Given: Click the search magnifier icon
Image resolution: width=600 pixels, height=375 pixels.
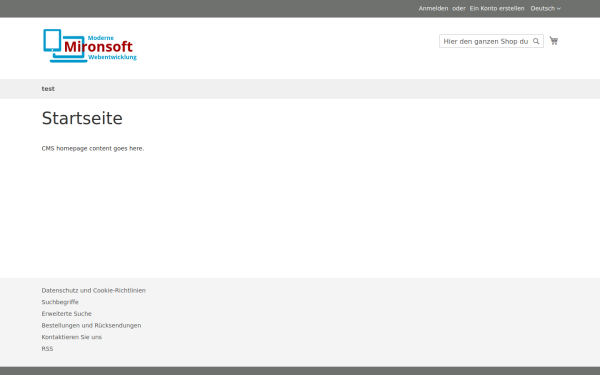Looking at the screenshot, I should pyautogui.click(x=536, y=41).
